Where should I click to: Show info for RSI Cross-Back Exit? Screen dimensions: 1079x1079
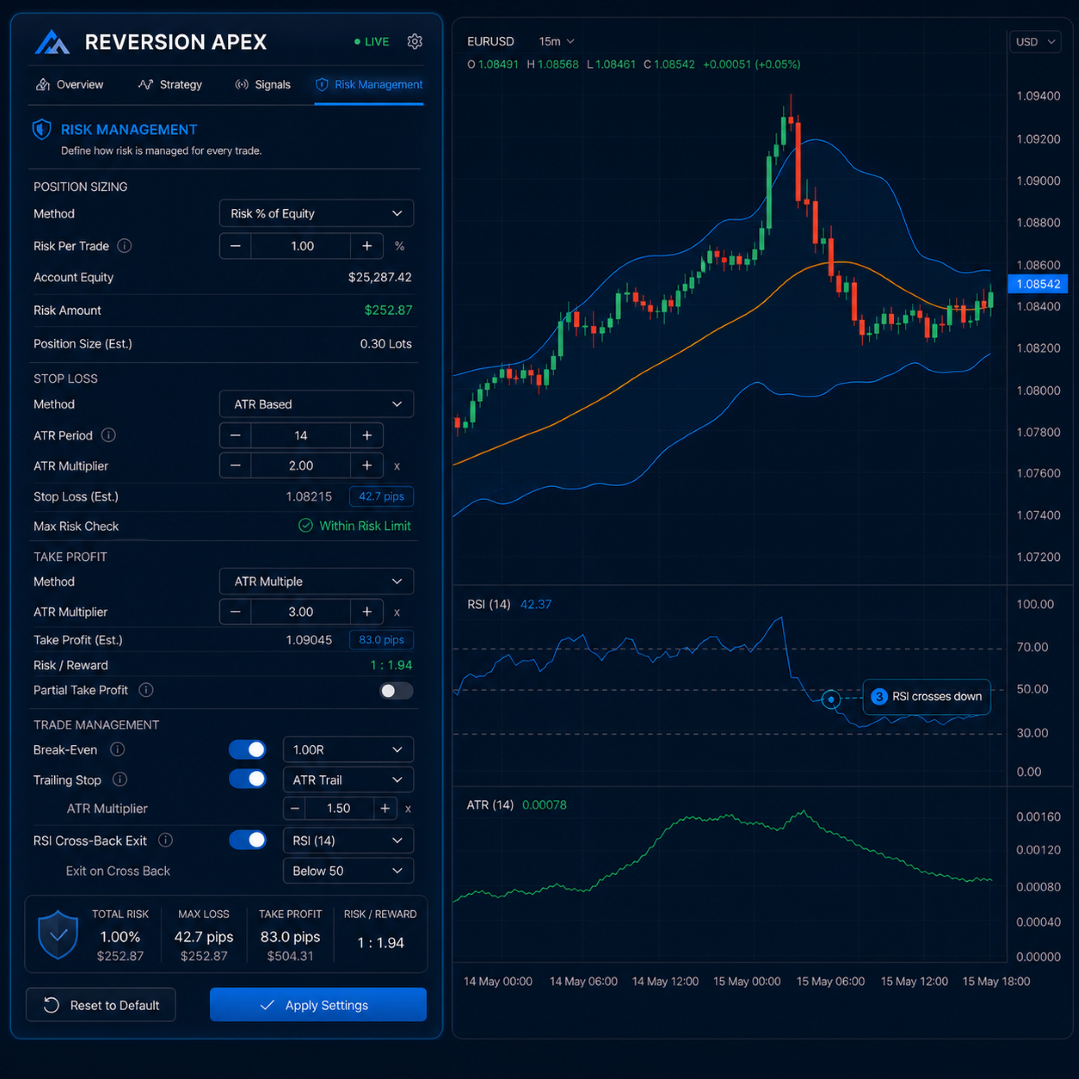(x=165, y=840)
